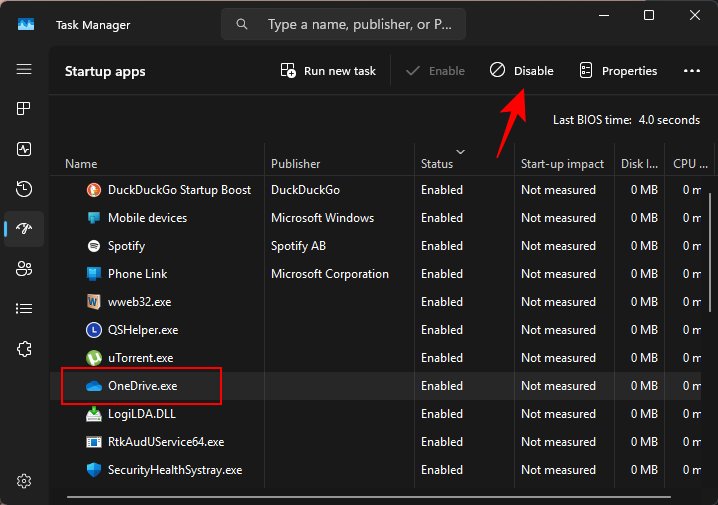This screenshot has width=718, height=505.
Task: Select the uTorrent.exe name text
Action: pyautogui.click(x=141, y=358)
